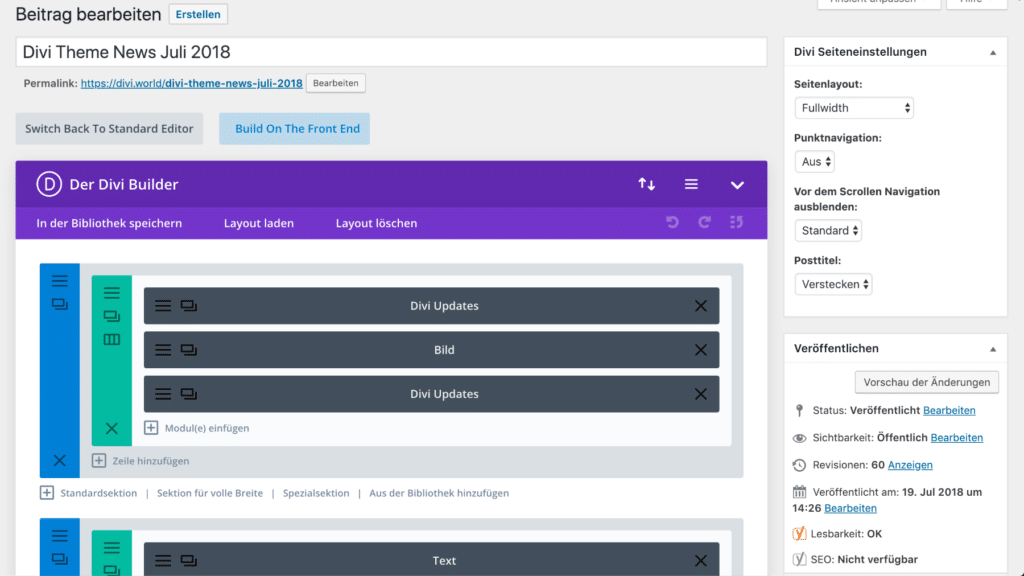Duplicate the Bild module
The image size is (1024, 576).
189,350
